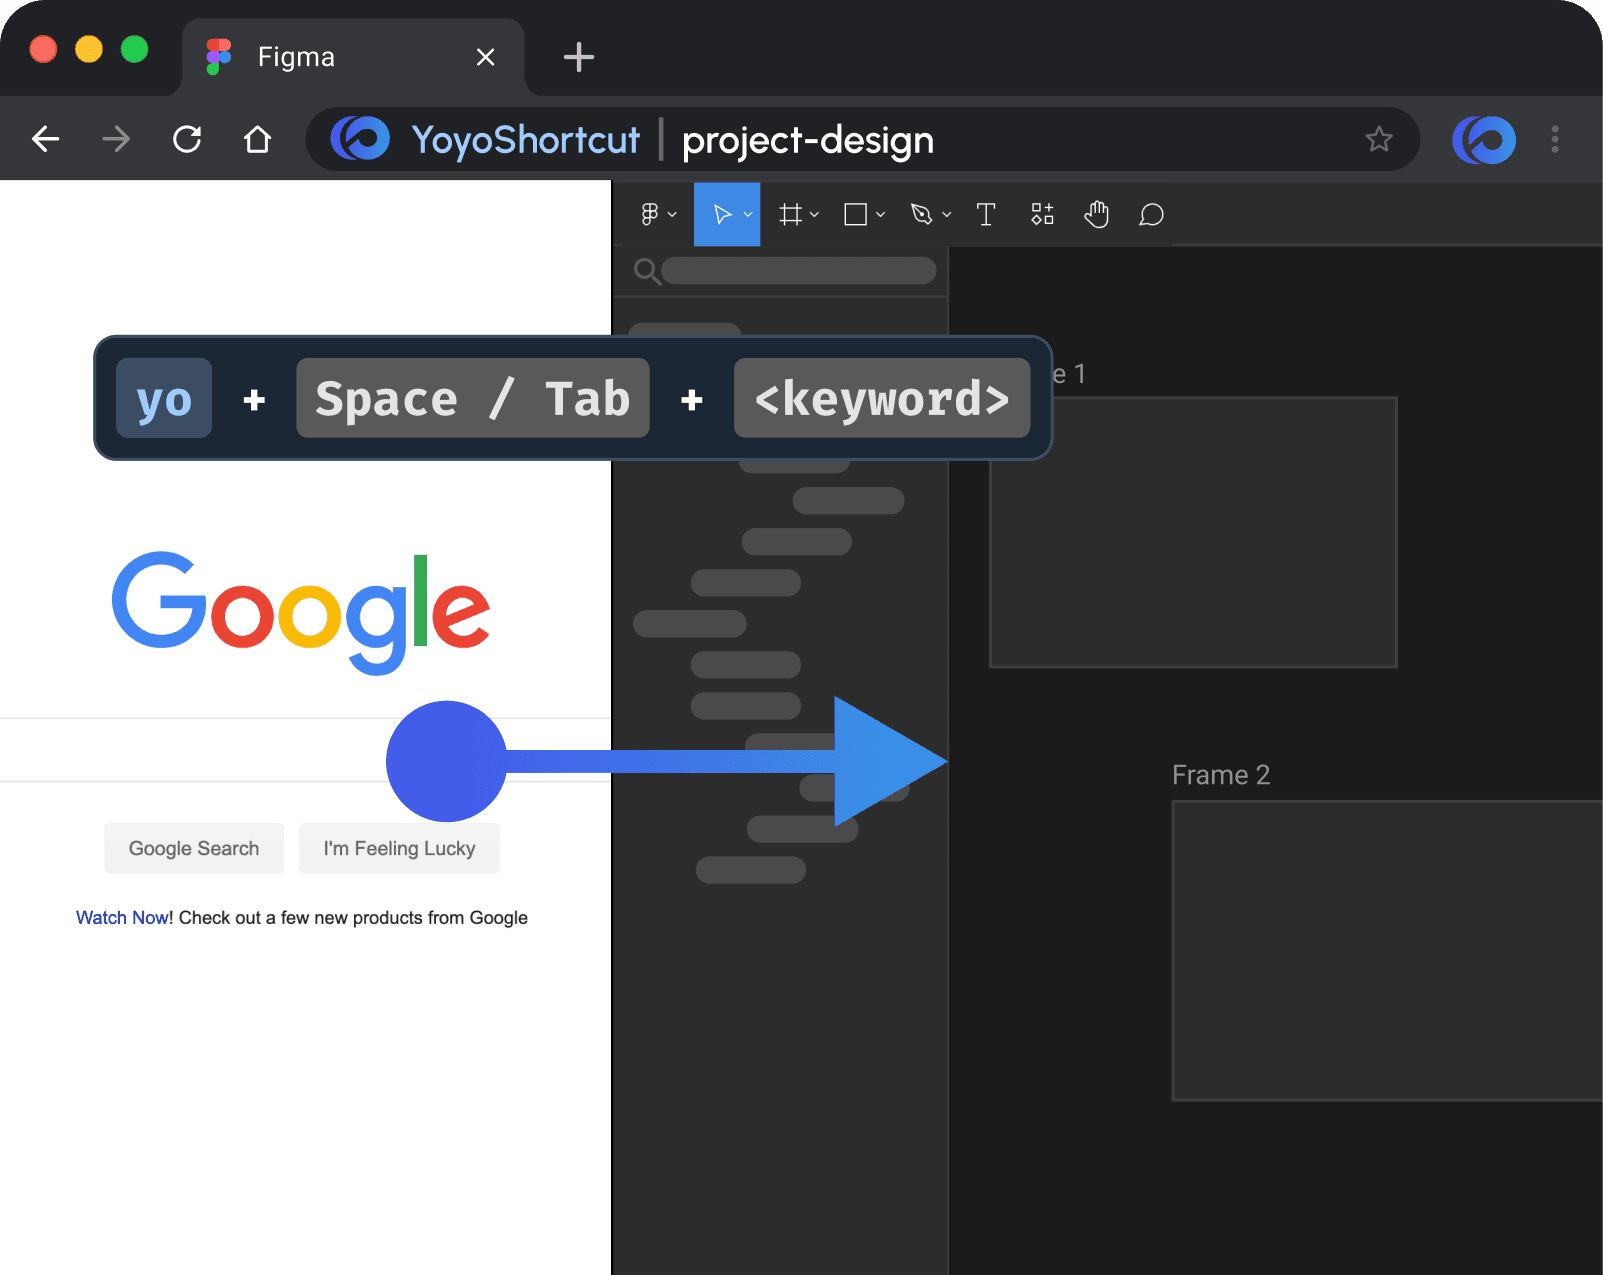Click the layers panel search field
The height and width of the screenshot is (1275, 1603).
pos(799,271)
